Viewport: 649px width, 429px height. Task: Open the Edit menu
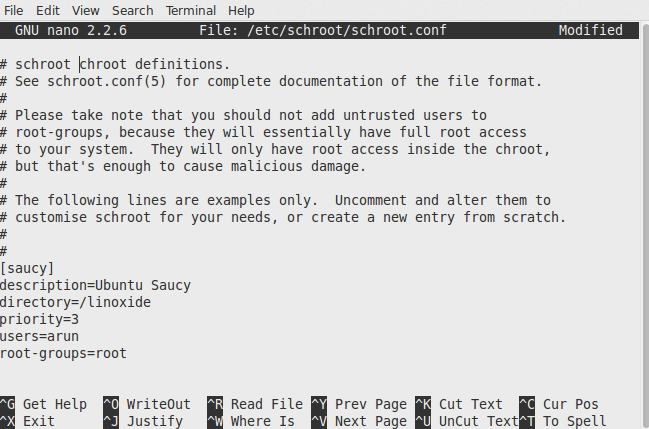[x=48, y=10]
